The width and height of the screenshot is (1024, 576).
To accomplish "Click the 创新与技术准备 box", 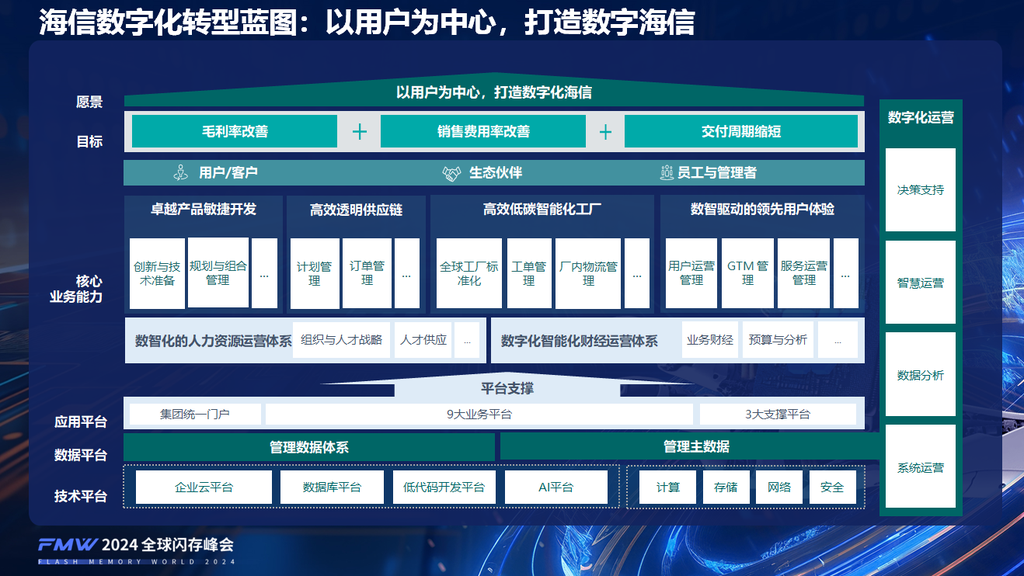I will click(x=157, y=273).
